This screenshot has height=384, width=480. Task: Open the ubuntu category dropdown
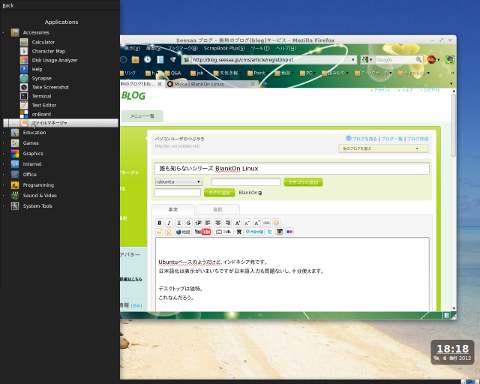(x=179, y=182)
